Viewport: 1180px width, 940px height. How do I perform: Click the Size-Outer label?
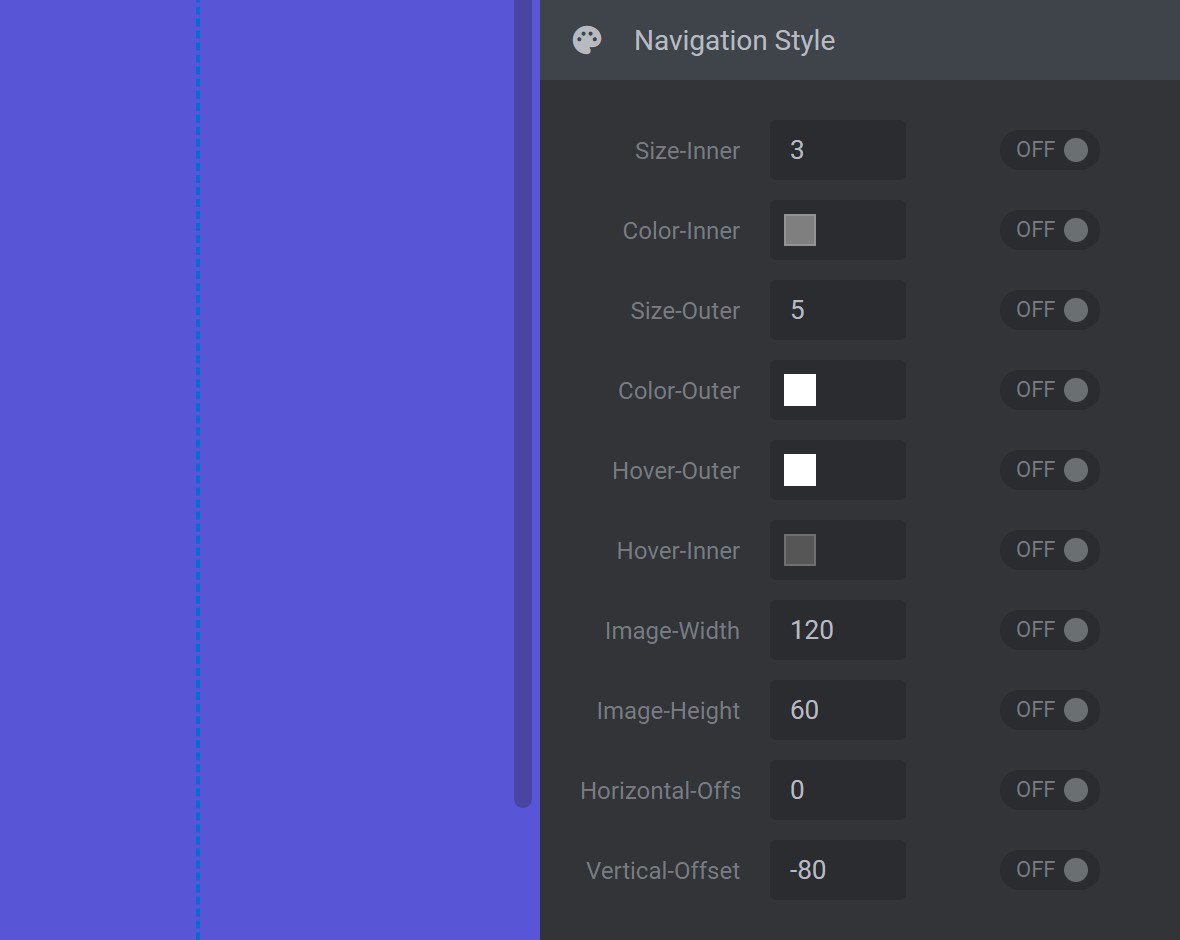click(x=685, y=311)
